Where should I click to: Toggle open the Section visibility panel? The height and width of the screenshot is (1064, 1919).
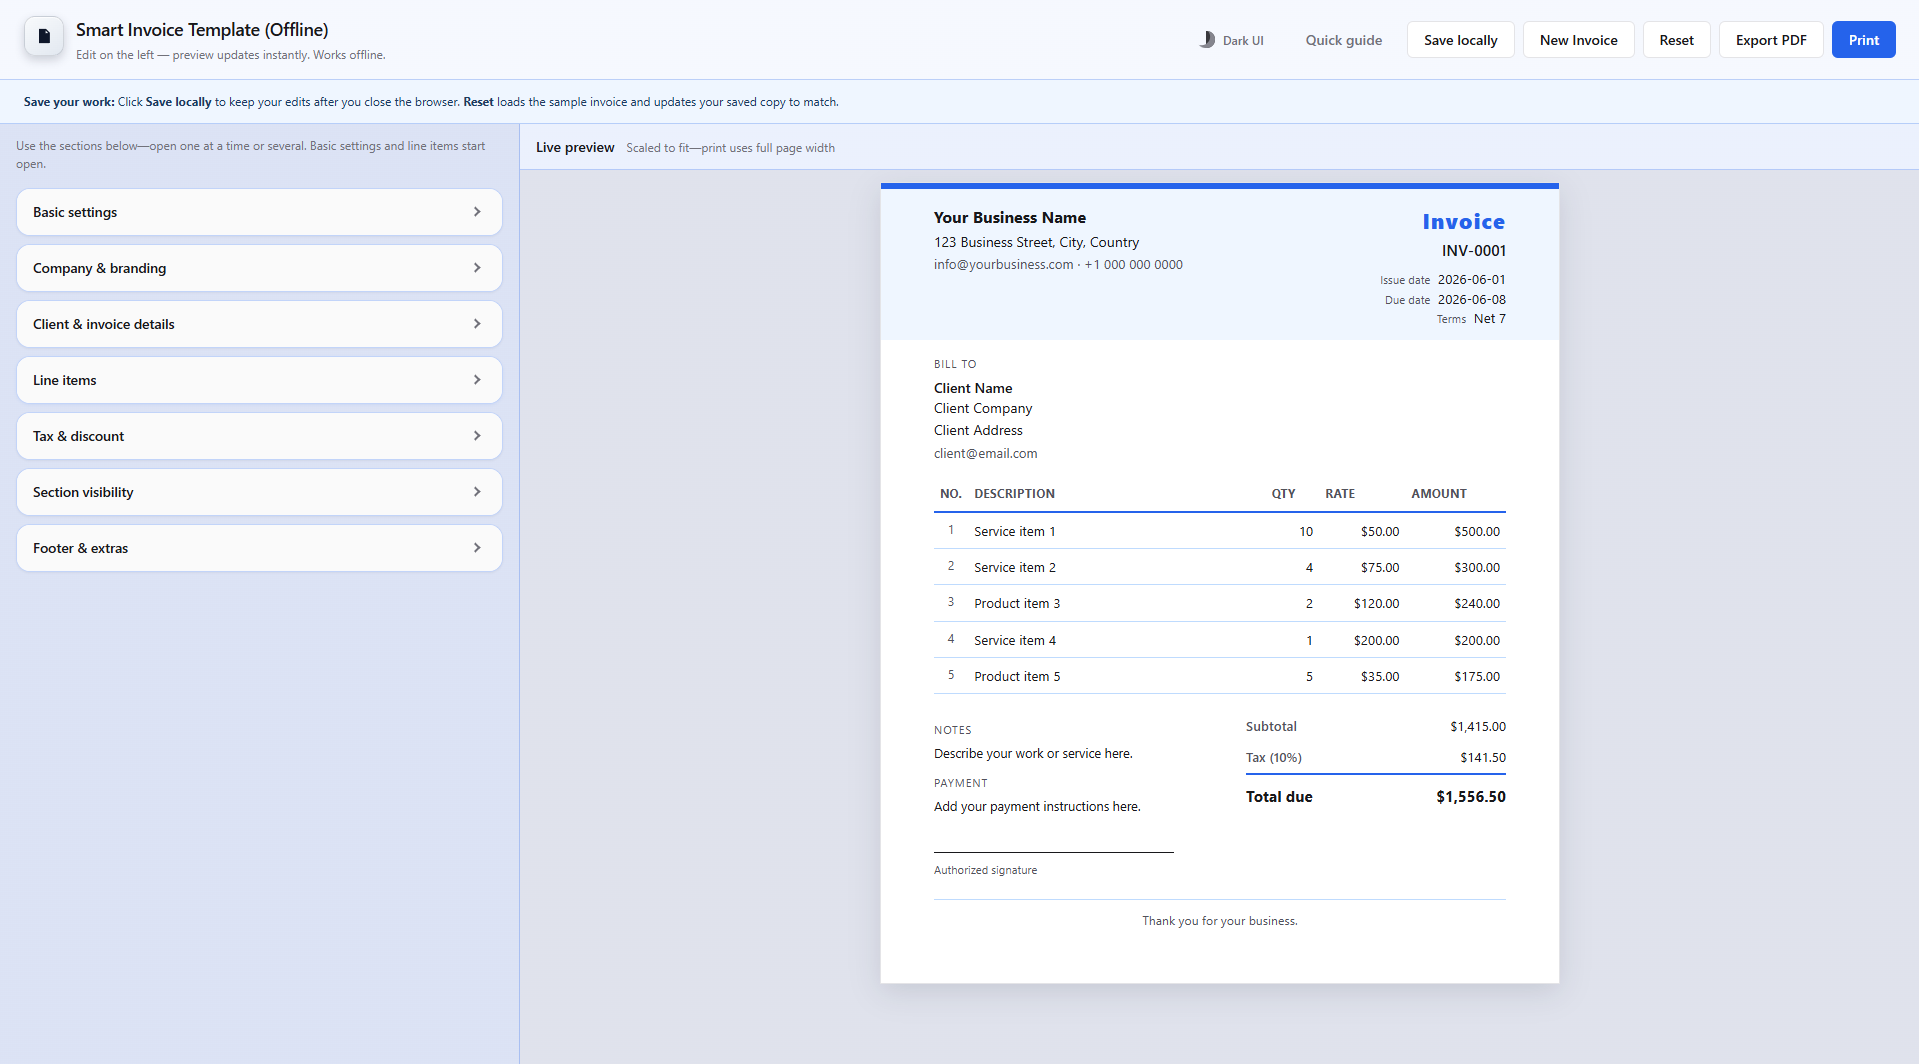pos(258,491)
